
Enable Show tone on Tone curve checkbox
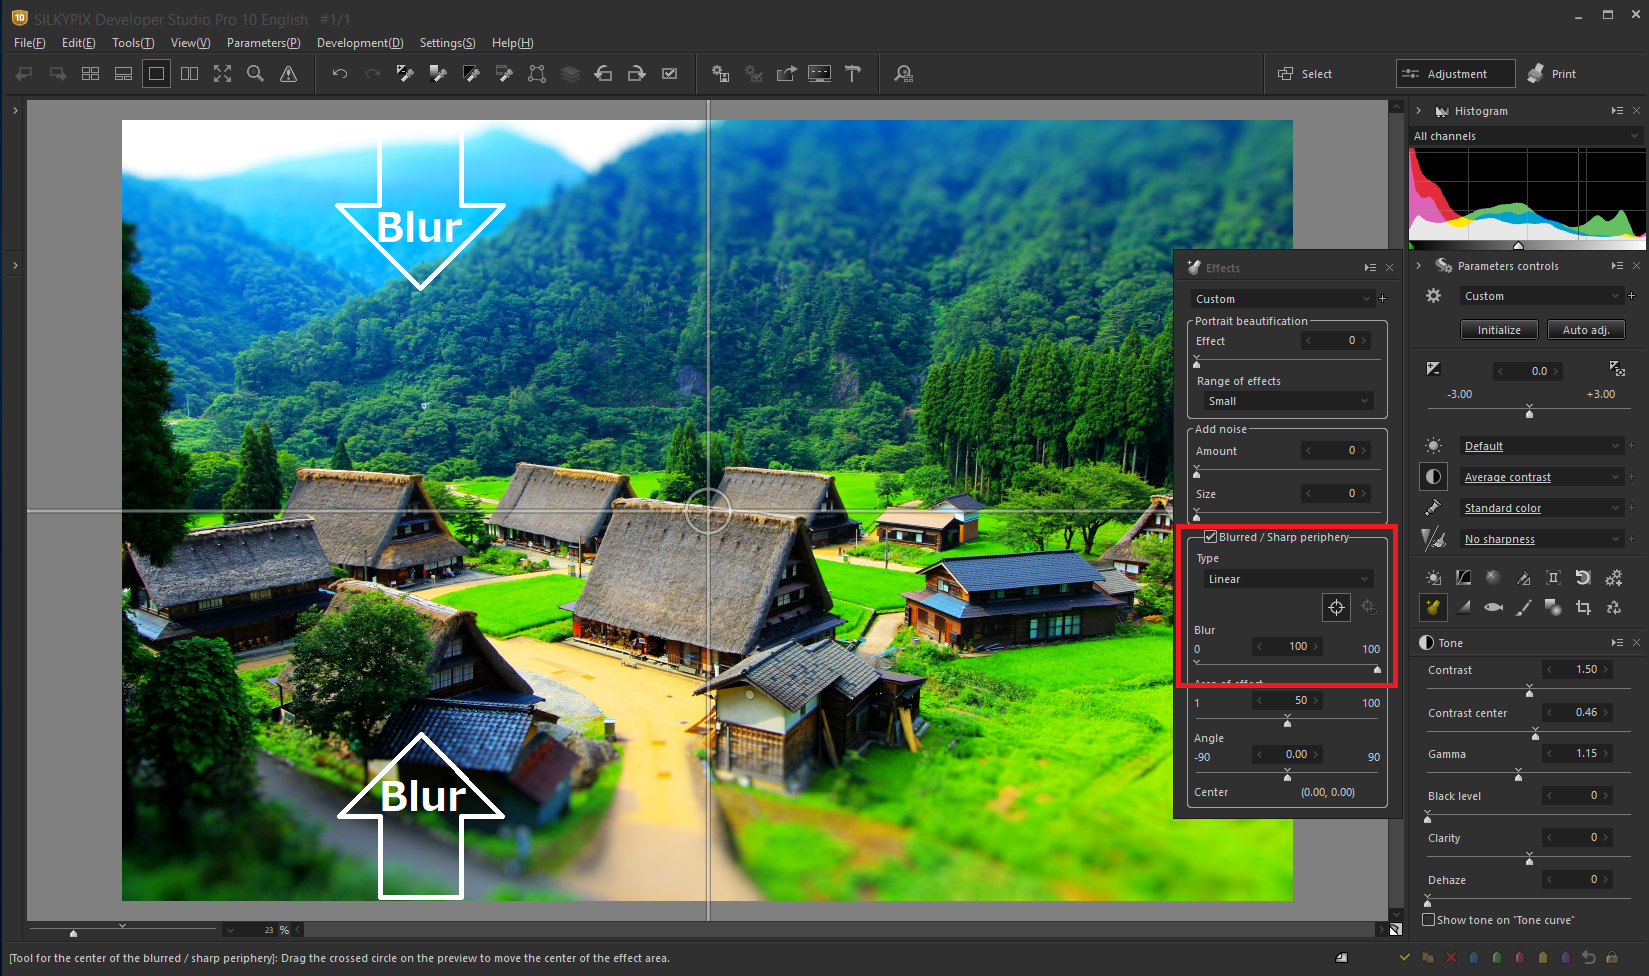tap(1428, 920)
